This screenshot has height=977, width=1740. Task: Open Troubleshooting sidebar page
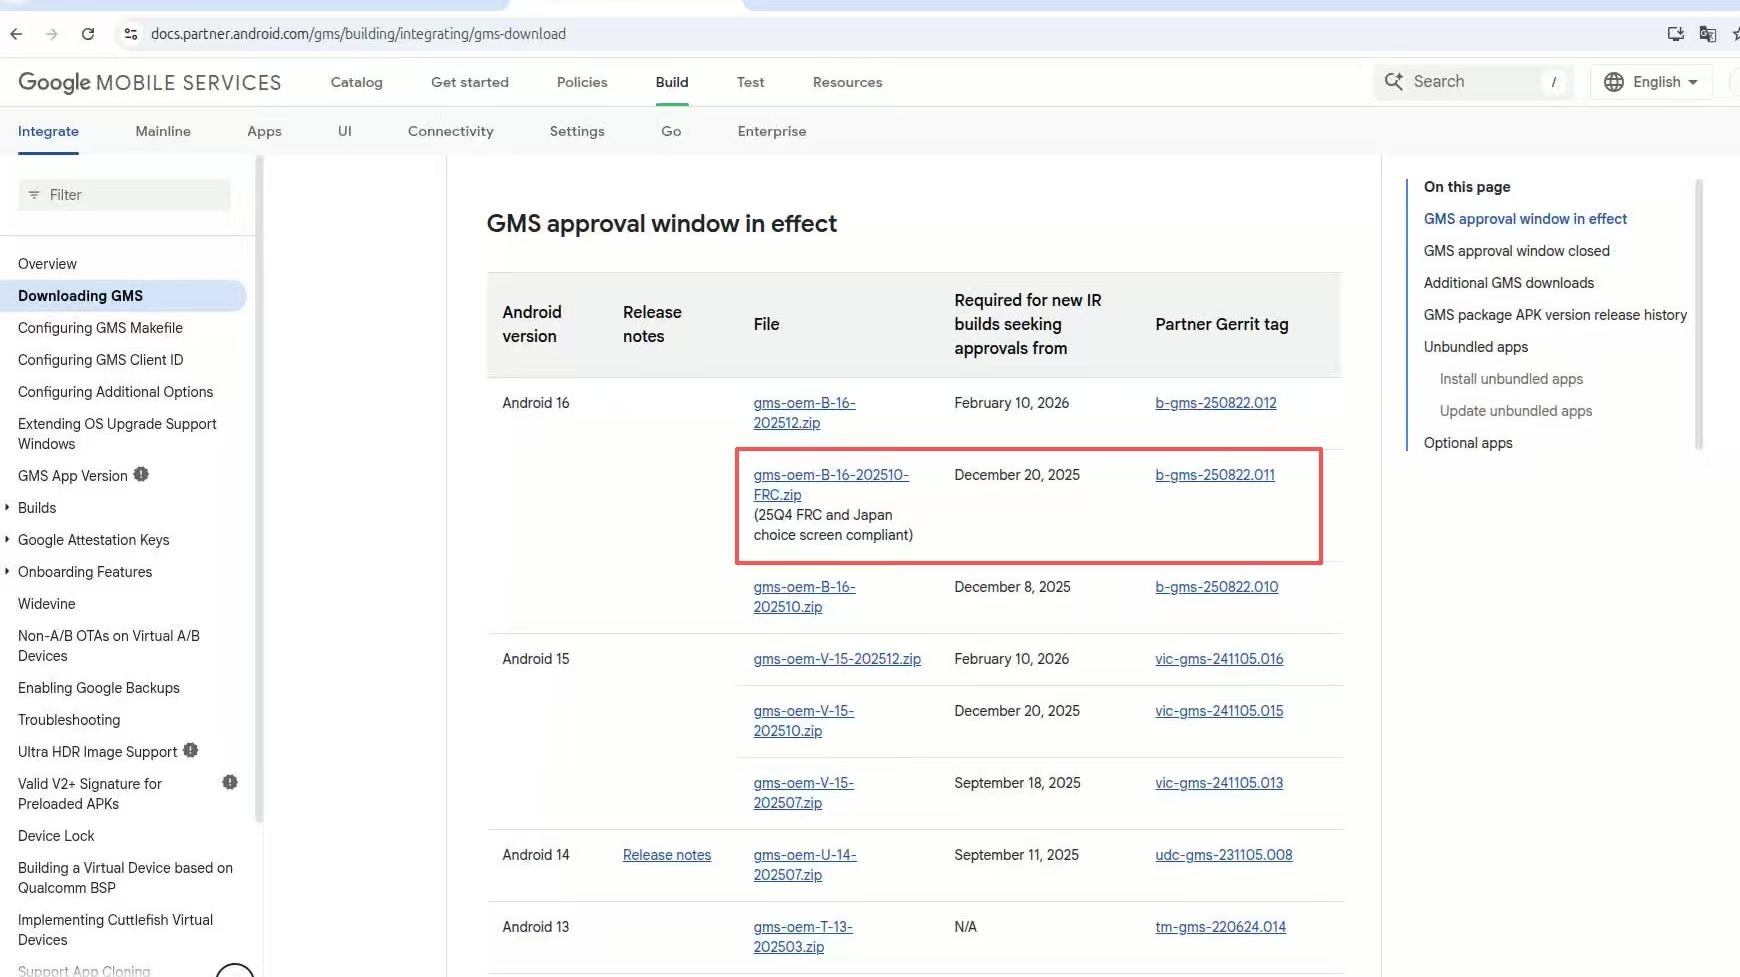tap(69, 720)
